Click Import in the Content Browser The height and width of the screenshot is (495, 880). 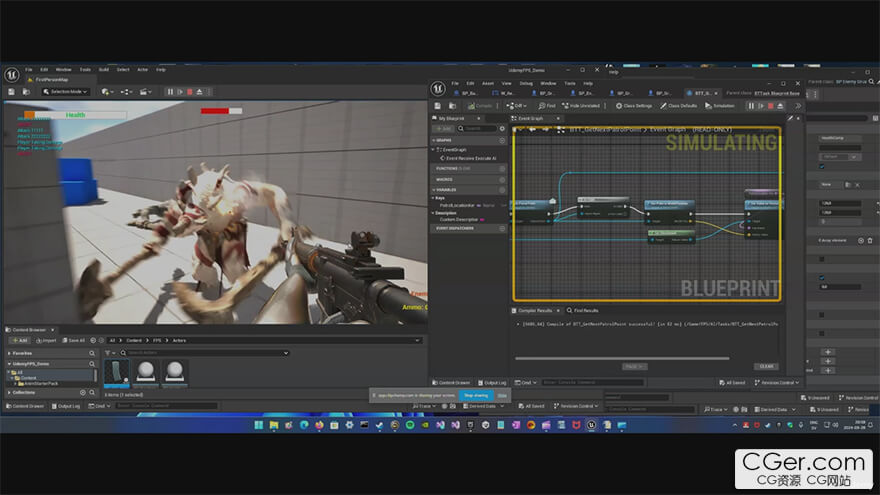(46, 340)
